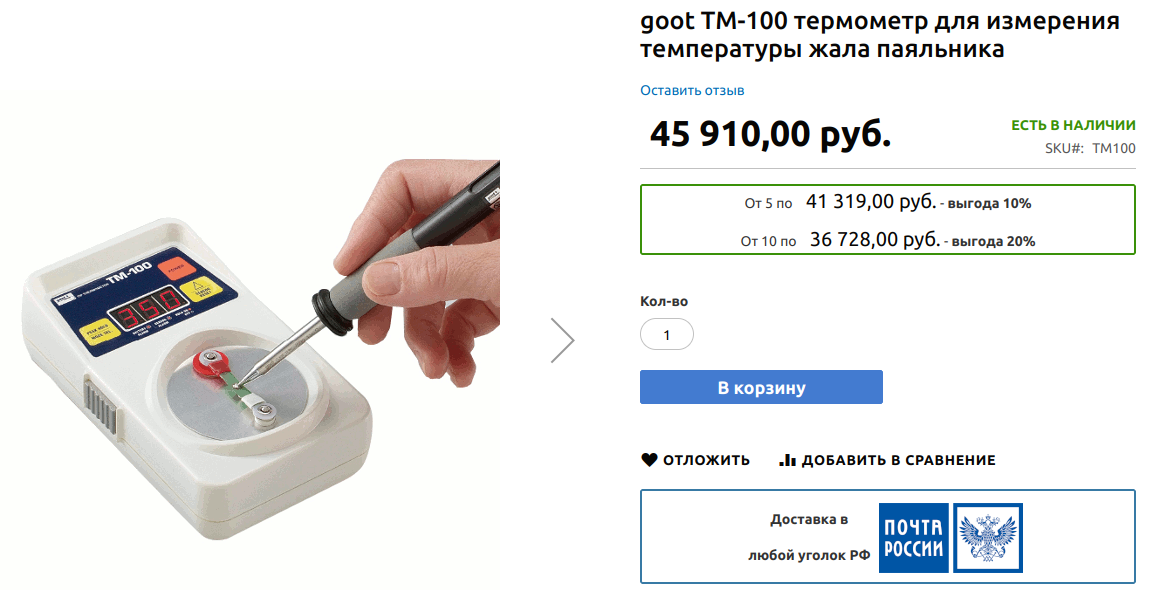Focus the Кол-во quantity field
This screenshot has width=1169, height=608.
coord(667,335)
